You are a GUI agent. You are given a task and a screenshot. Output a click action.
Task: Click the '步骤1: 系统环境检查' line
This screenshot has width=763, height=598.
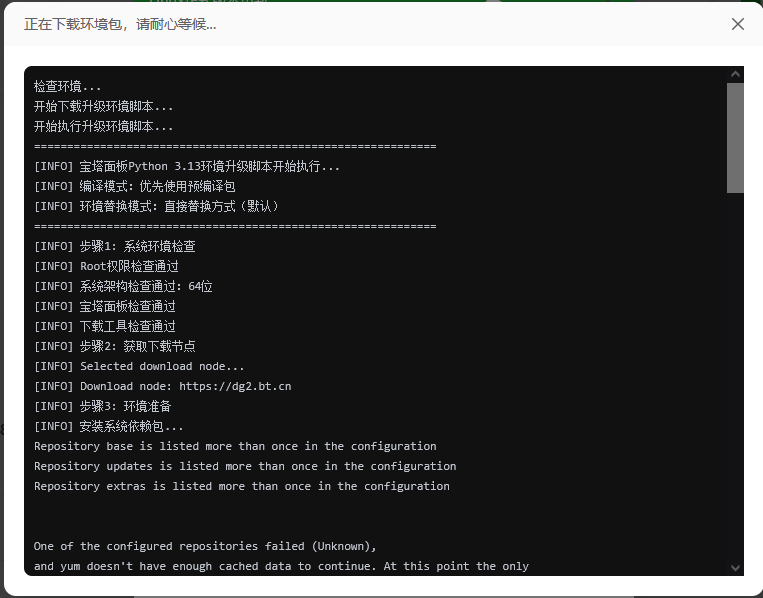tap(115, 246)
